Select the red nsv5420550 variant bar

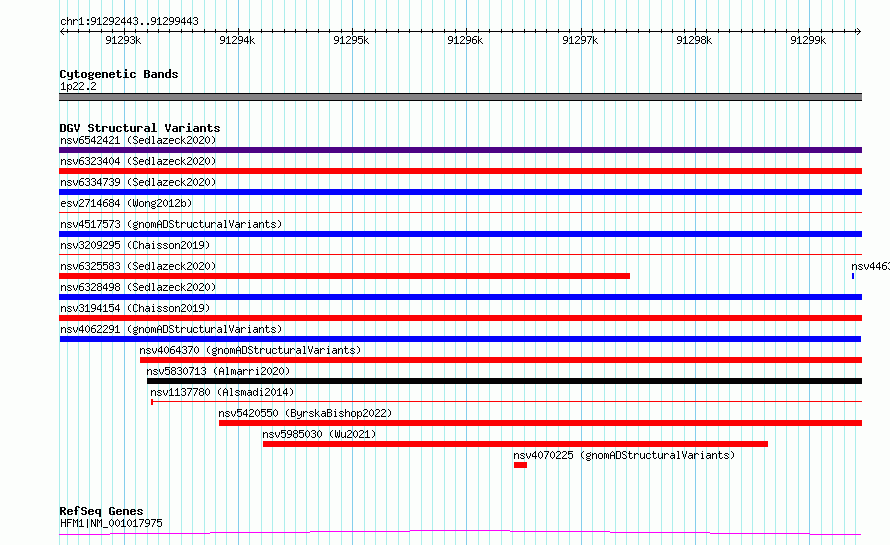coord(540,423)
